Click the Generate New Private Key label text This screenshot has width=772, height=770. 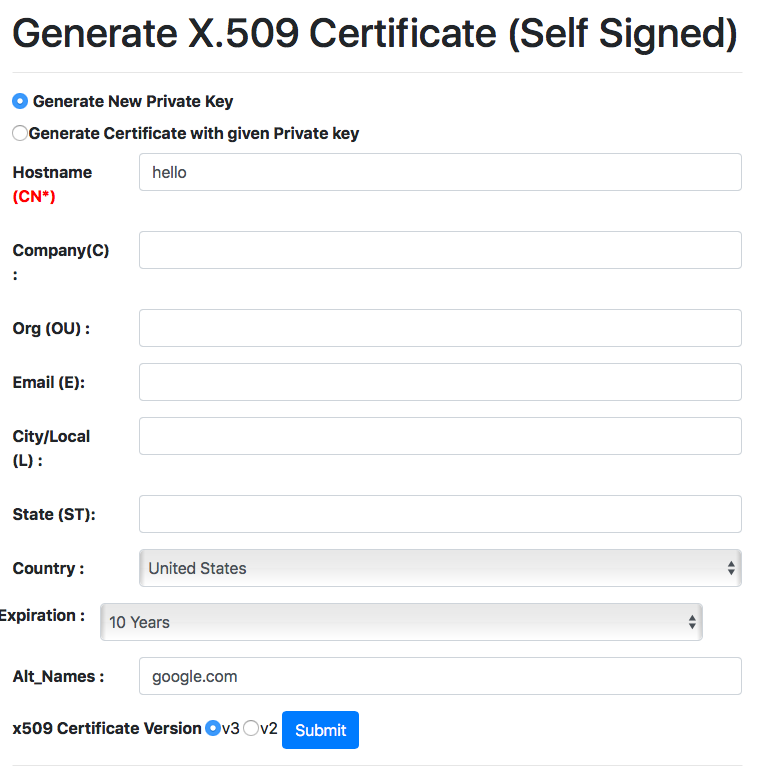click(x=133, y=101)
